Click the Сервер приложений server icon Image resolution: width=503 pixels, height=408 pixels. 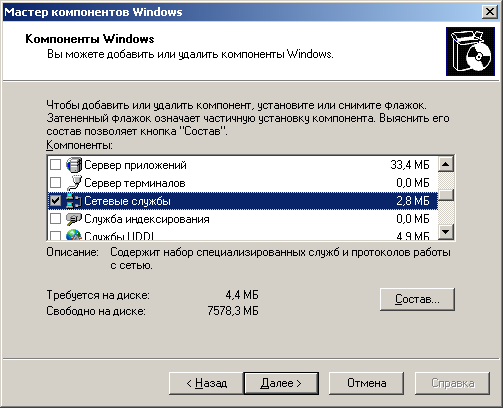click(74, 165)
